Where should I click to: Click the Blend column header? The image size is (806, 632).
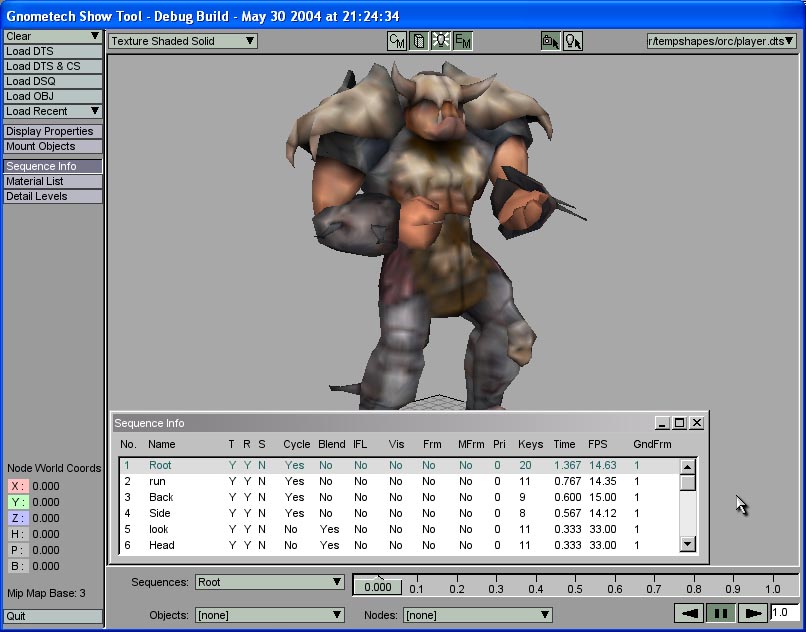332,444
